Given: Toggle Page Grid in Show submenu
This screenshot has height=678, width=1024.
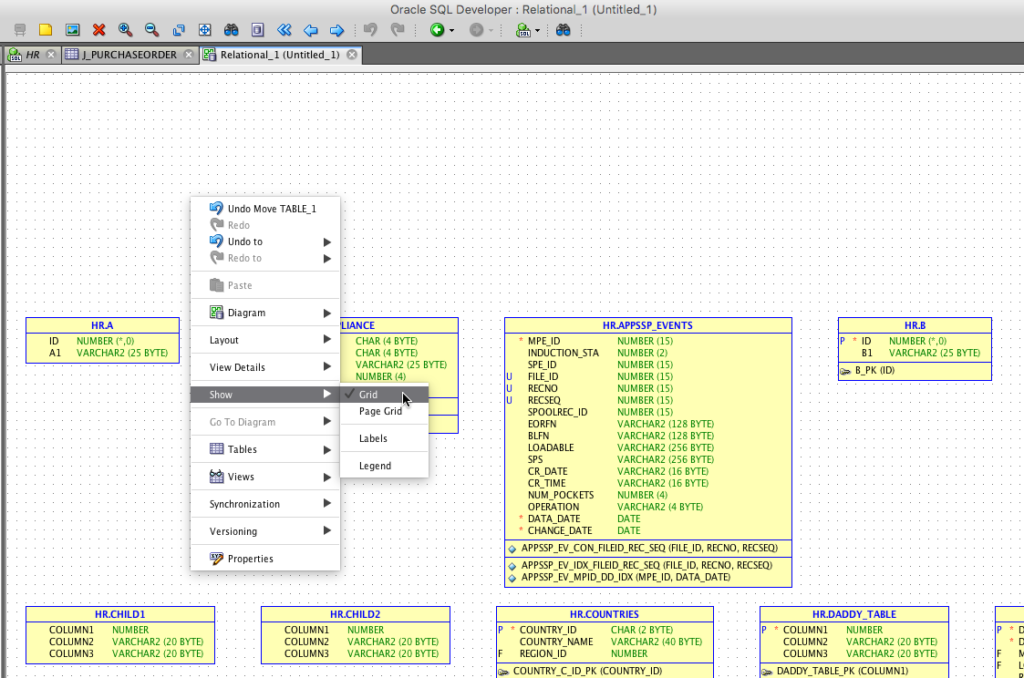Looking at the screenshot, I should [x=380, y=411].
